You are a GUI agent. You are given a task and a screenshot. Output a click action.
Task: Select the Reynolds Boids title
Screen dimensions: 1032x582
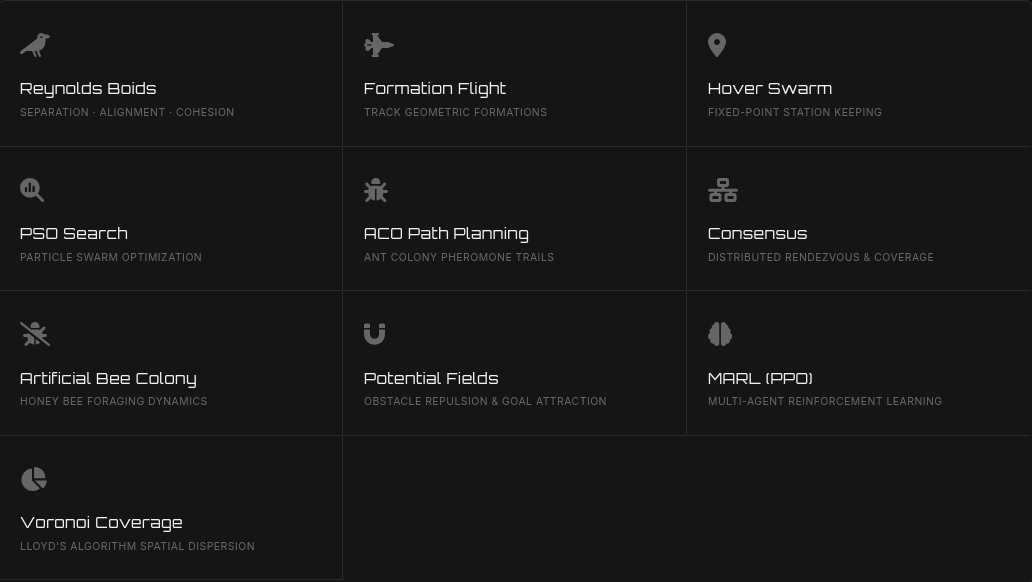pyautogui.click(x=88, y=89)
